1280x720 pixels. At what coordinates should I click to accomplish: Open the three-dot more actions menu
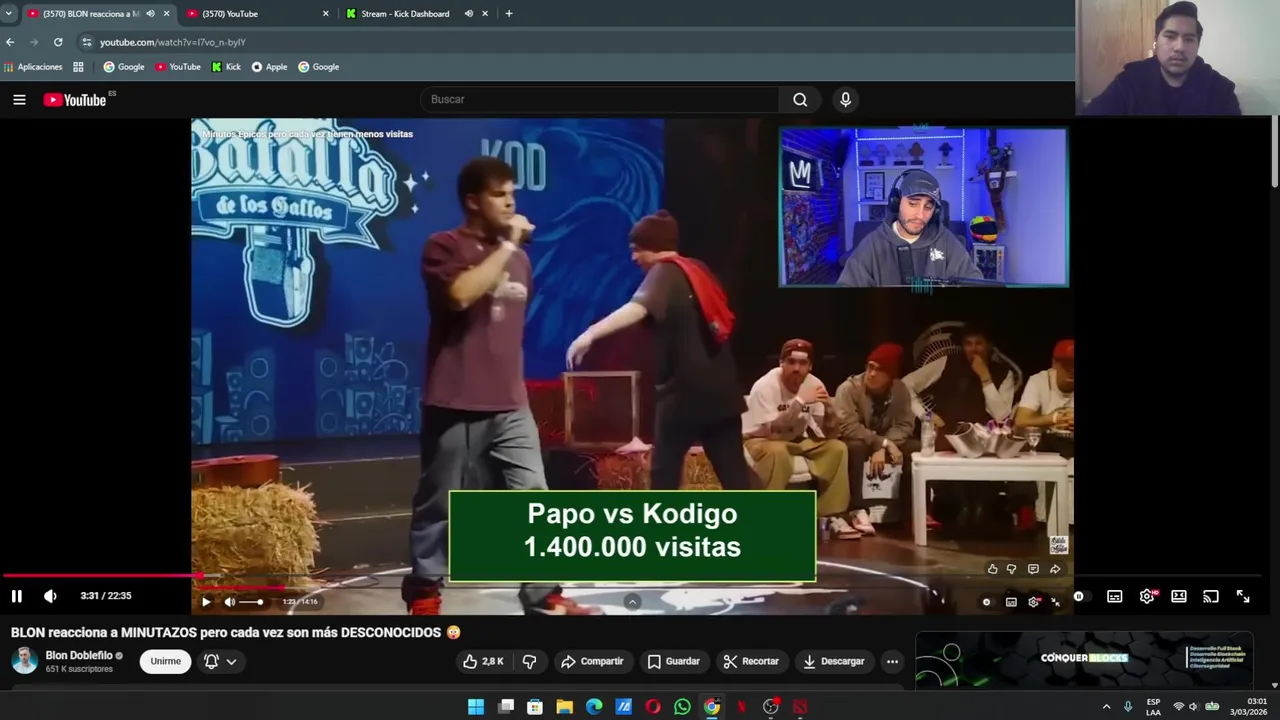(x=892, y=661)
